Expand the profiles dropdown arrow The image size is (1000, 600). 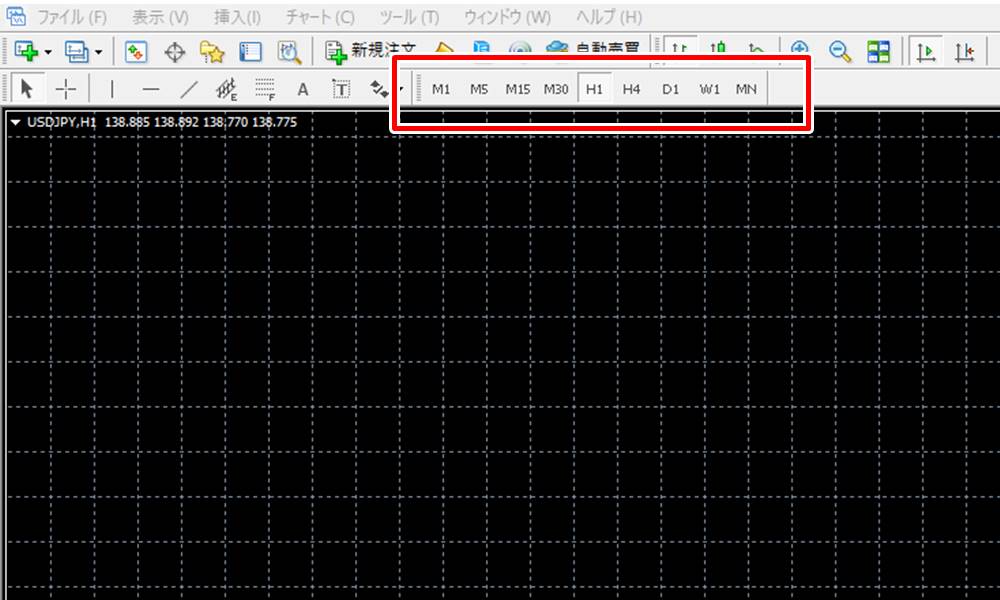pyautogui.click(x=98, y=52)
